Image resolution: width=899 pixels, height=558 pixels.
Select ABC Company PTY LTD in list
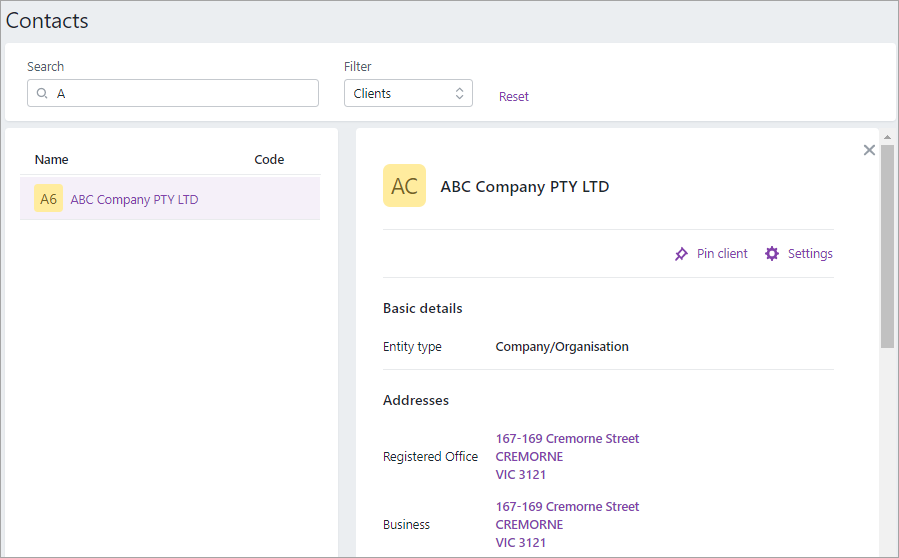[134, 200]
